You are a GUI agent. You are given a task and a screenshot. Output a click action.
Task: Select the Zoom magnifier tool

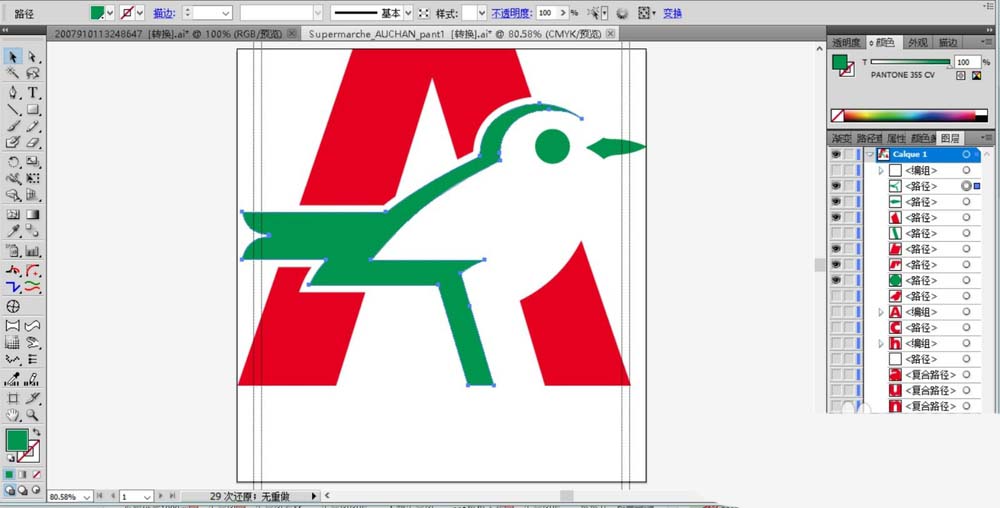pyautogui.click(x=33, y=415)
